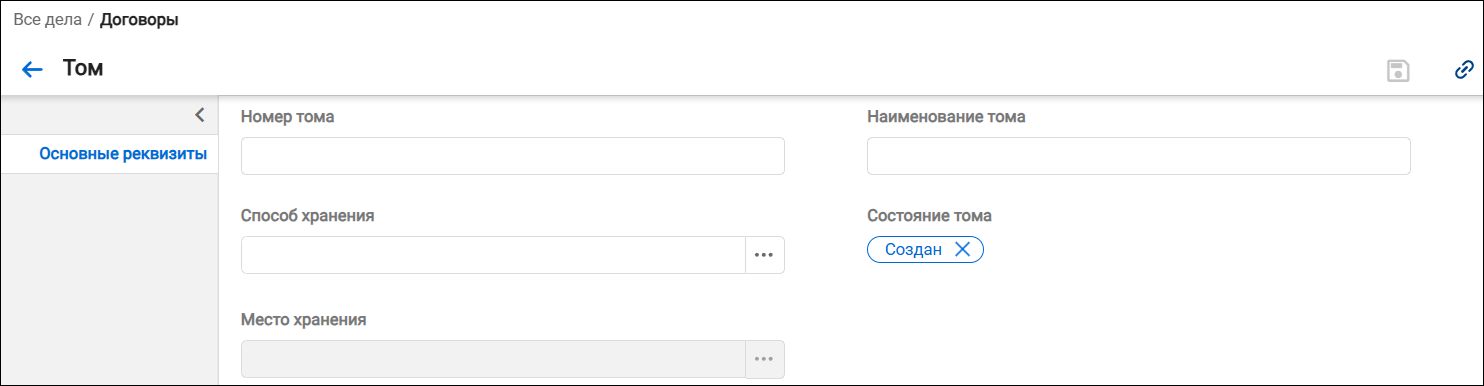Open Все дела breadcrumb link

(x=47, y=19)
